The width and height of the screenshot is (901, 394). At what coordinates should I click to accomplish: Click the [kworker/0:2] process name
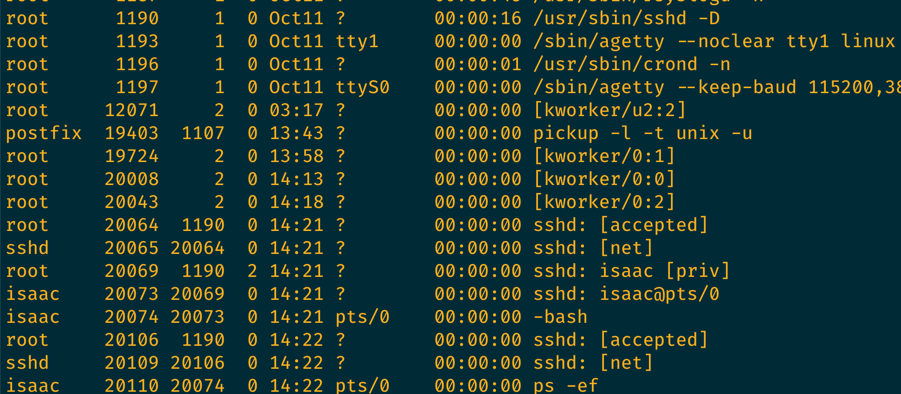[604, 202]
